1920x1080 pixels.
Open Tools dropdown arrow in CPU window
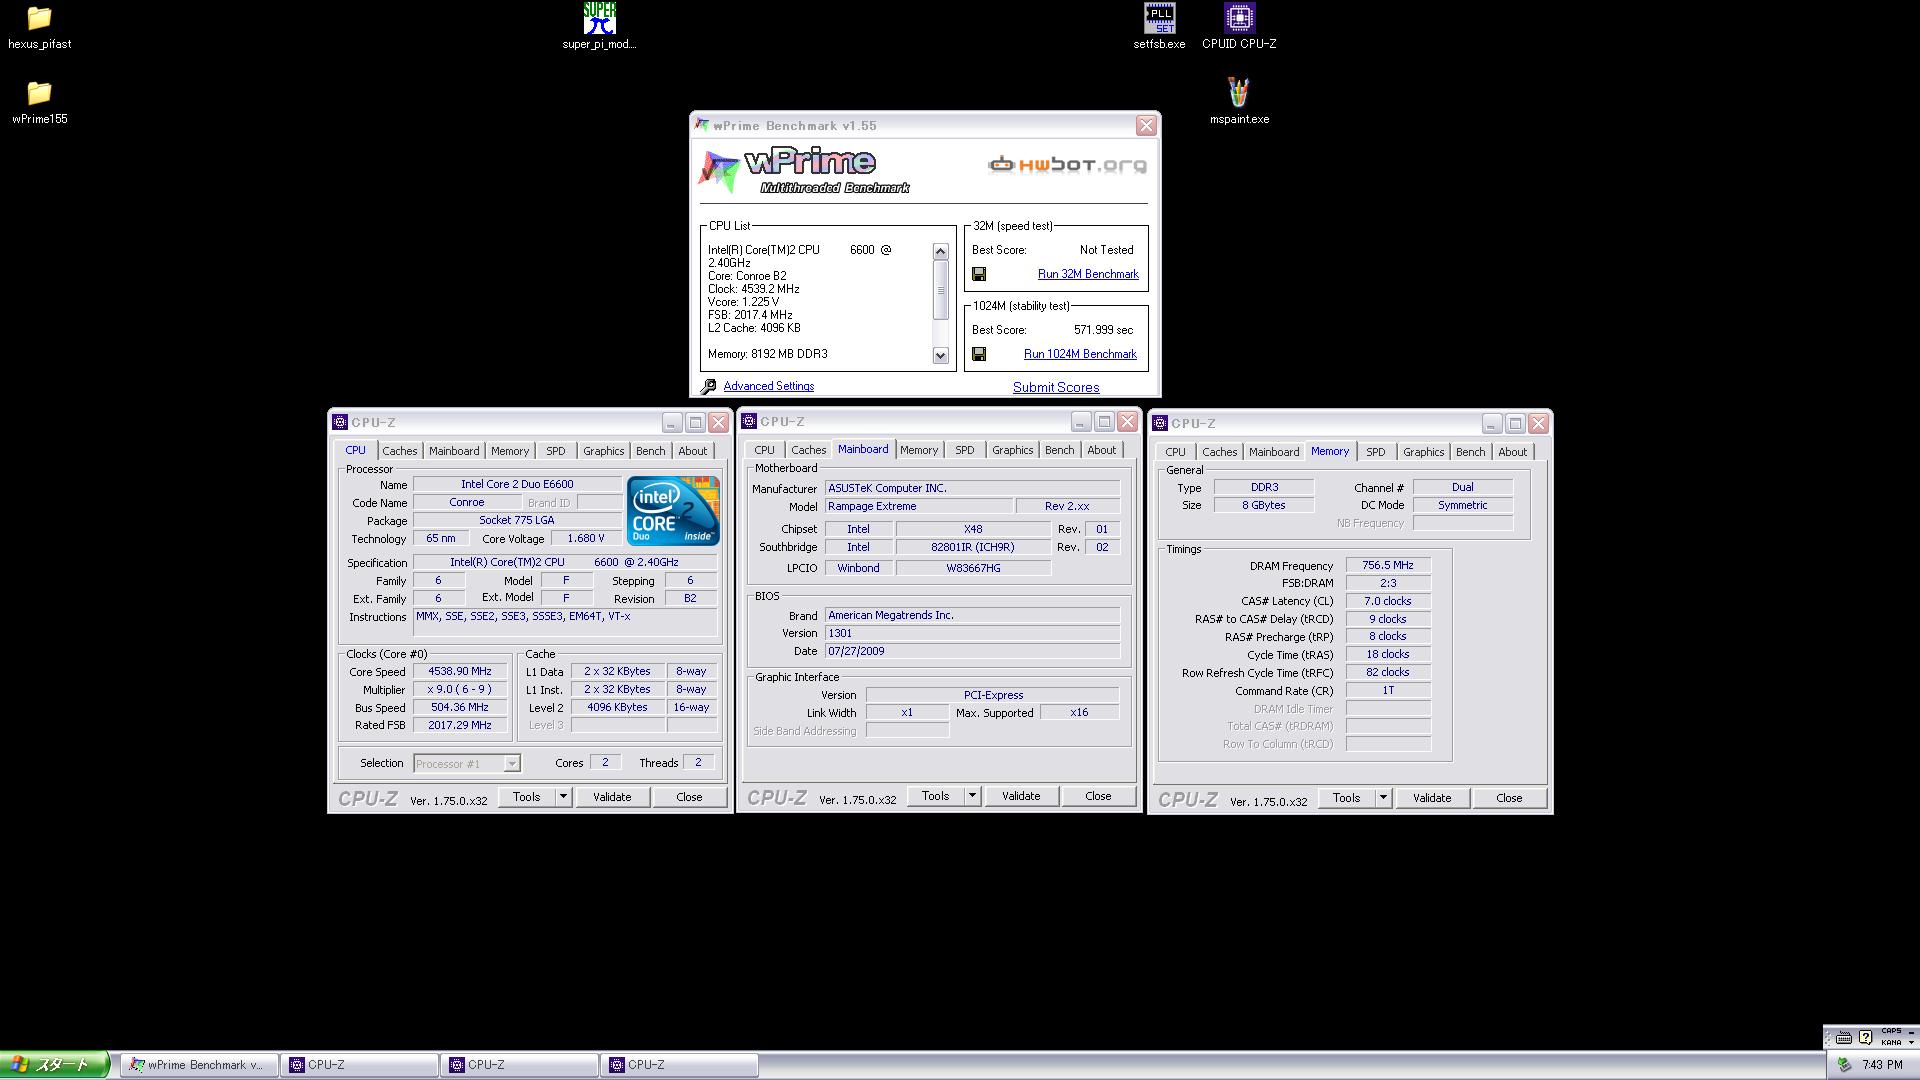click(563, 797)
